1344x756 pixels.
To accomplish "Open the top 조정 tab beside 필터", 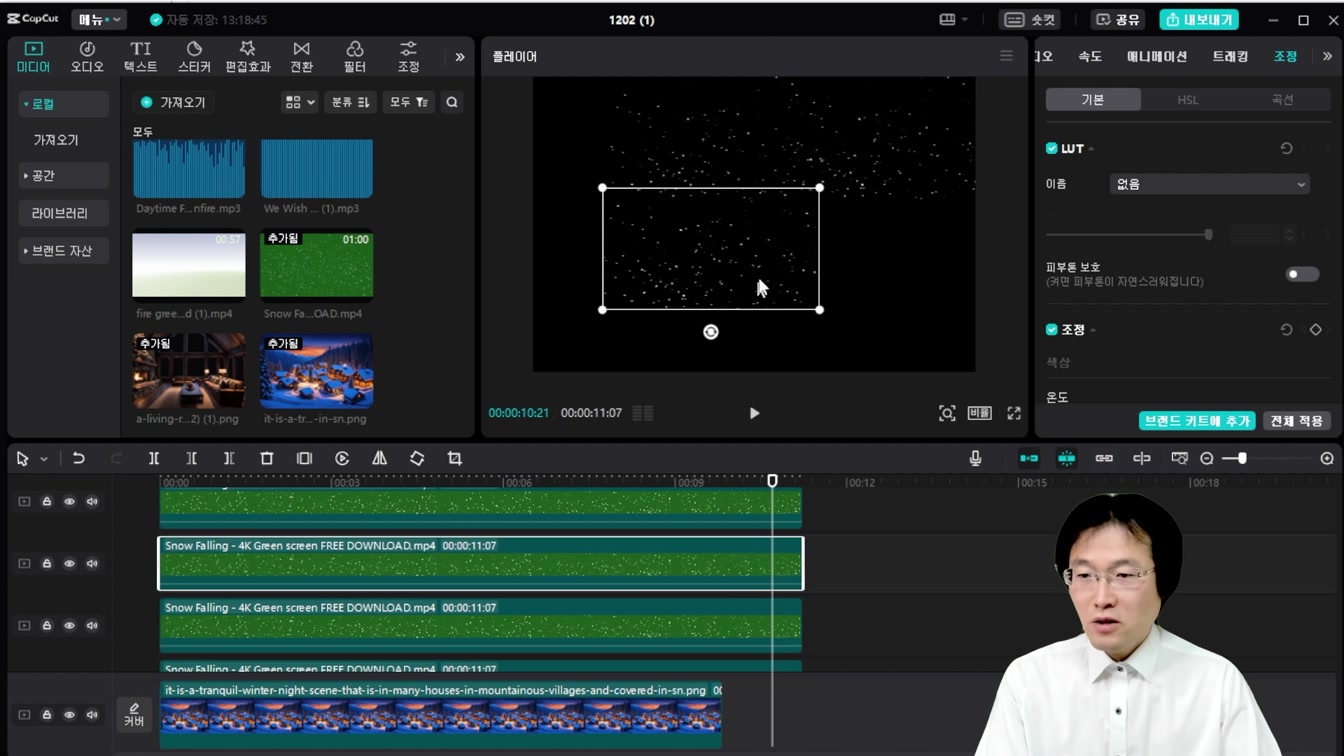I will 408,57.
